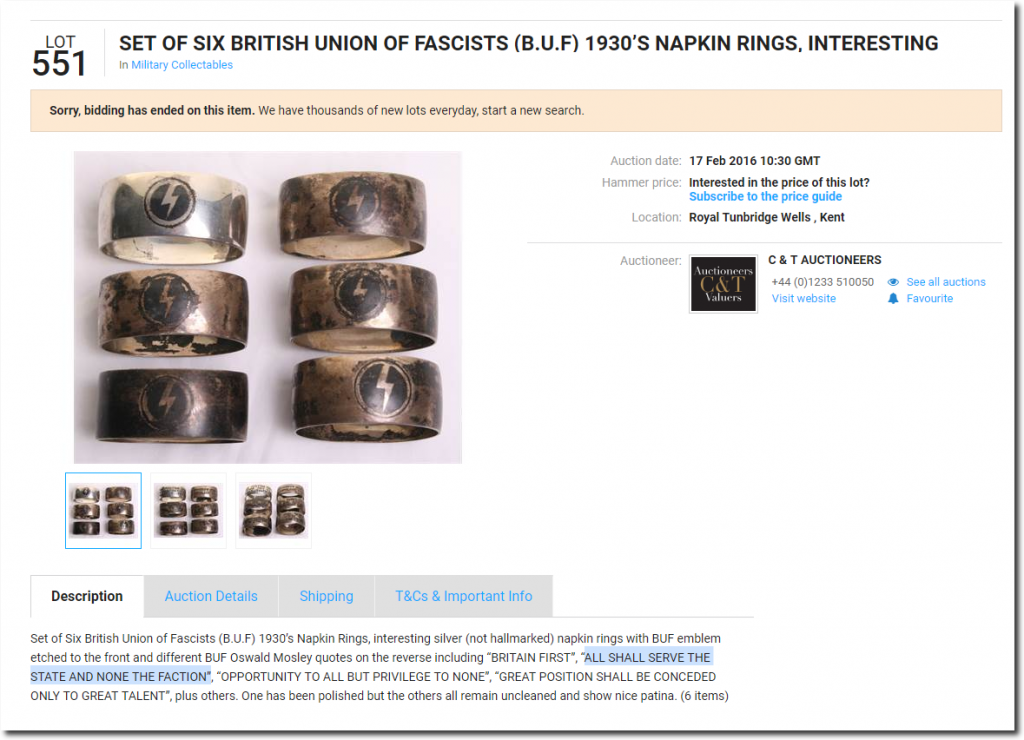Click the bell icon next to Favourite
This screenshot has height=740, width=1024.
(893, 298)
